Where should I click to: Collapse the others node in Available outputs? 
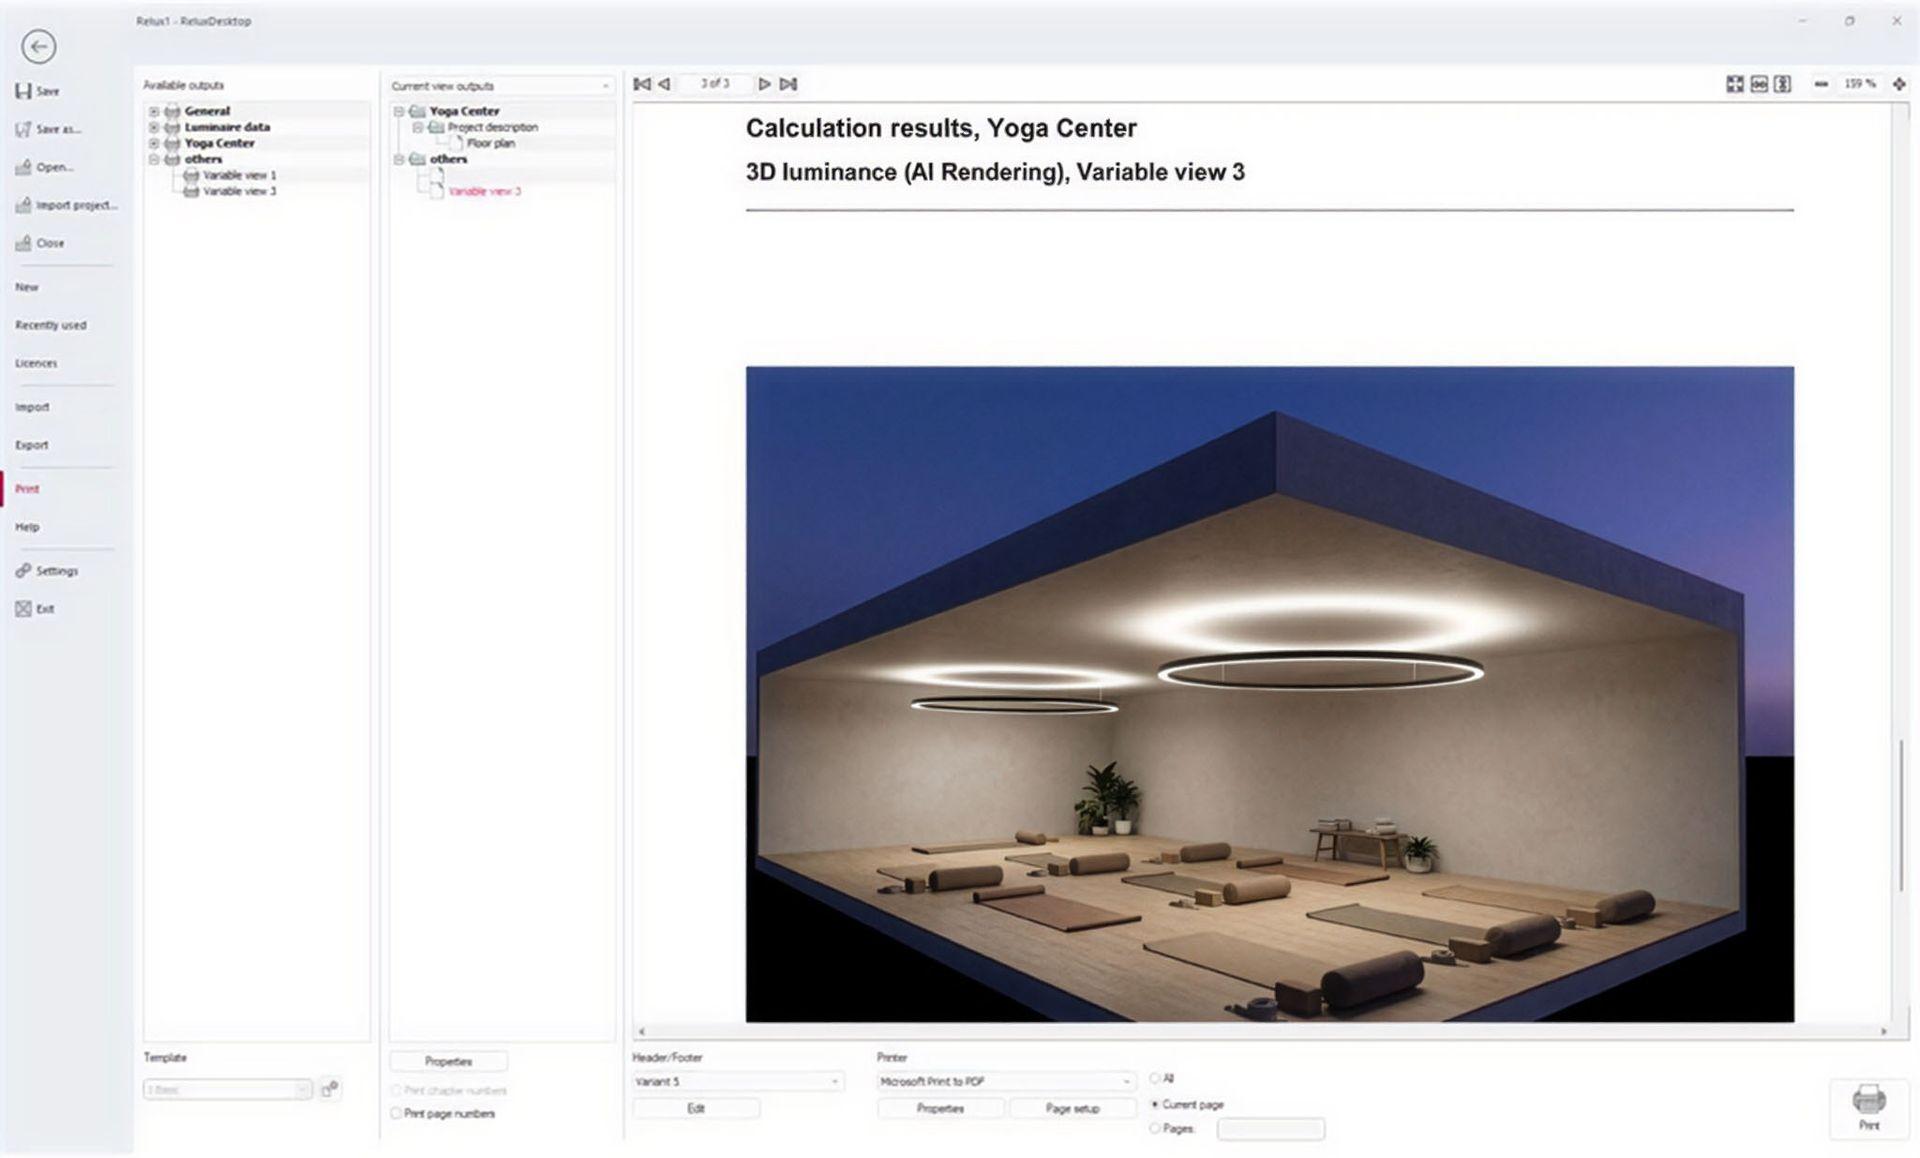(x=154, y=159)
